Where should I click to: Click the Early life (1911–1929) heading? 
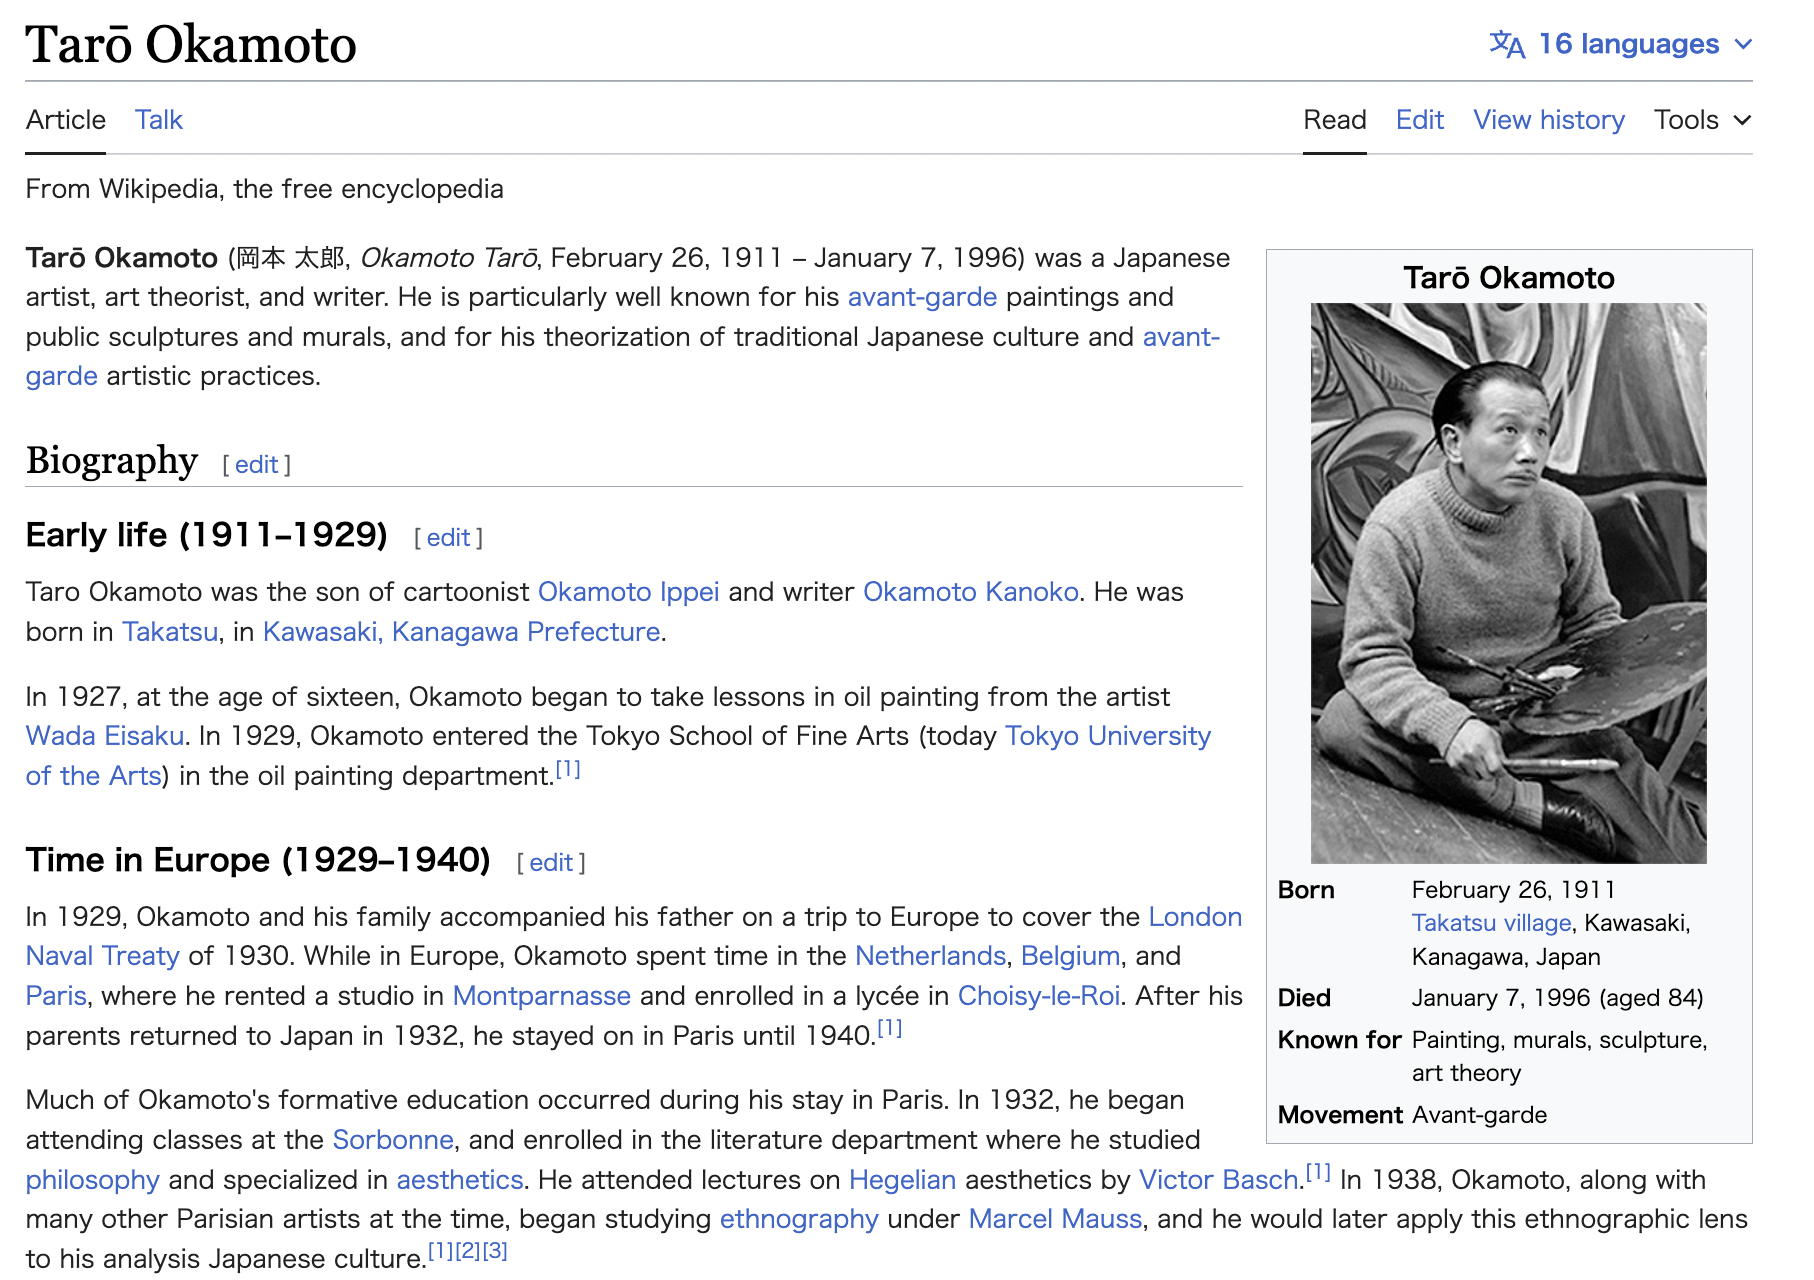[207, 535]
